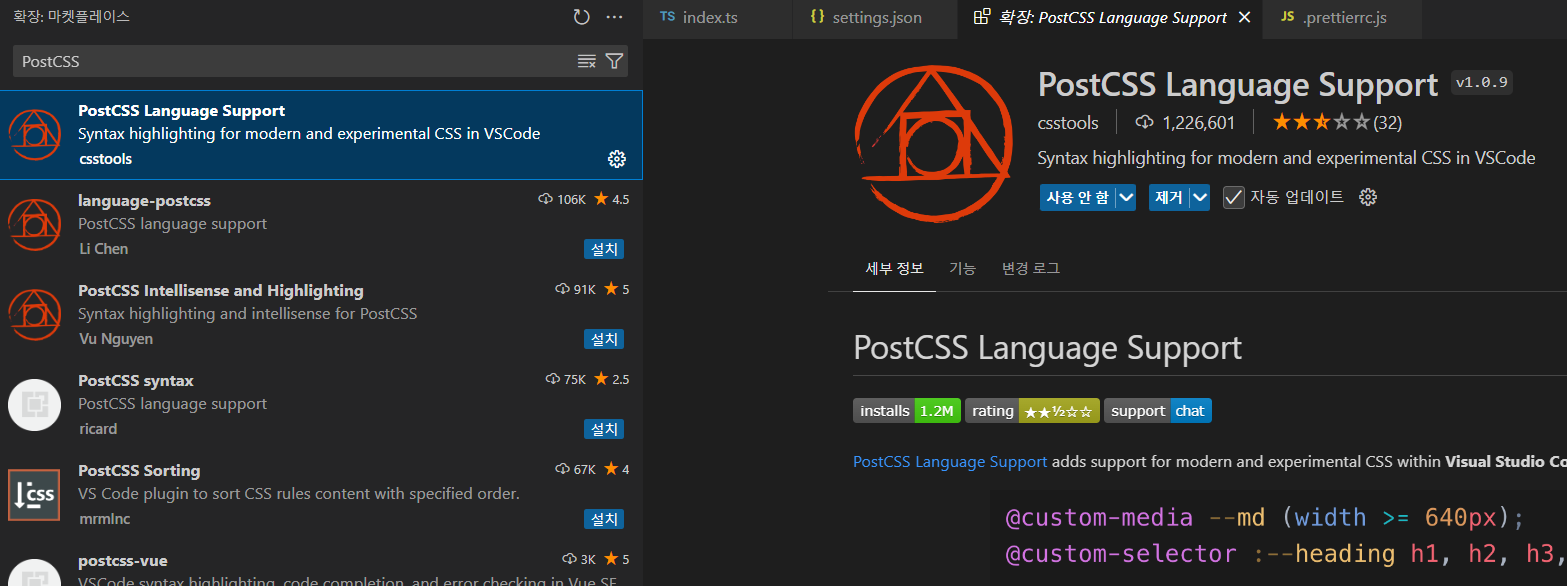Select the 기능 features tab
The height and width of the screenshot is (586, 1567).
[x=962, y=268]
